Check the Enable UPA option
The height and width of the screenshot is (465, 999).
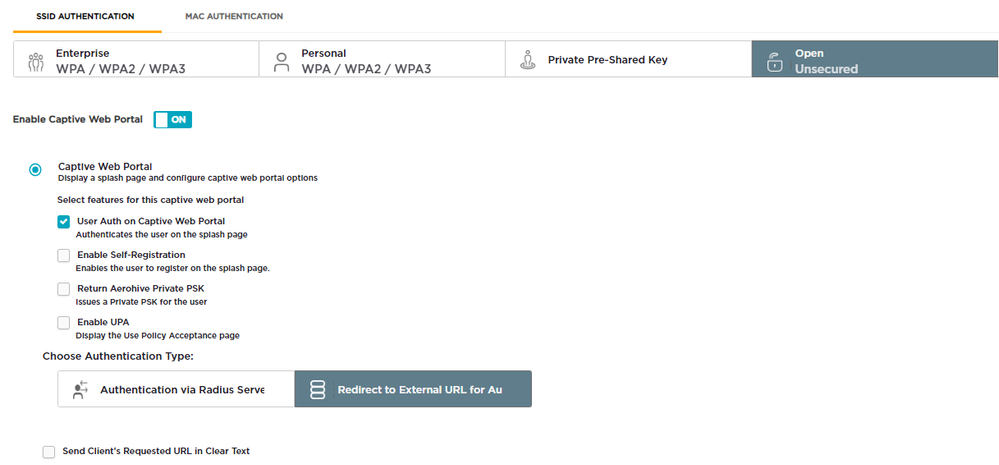[x=64, y=323]
